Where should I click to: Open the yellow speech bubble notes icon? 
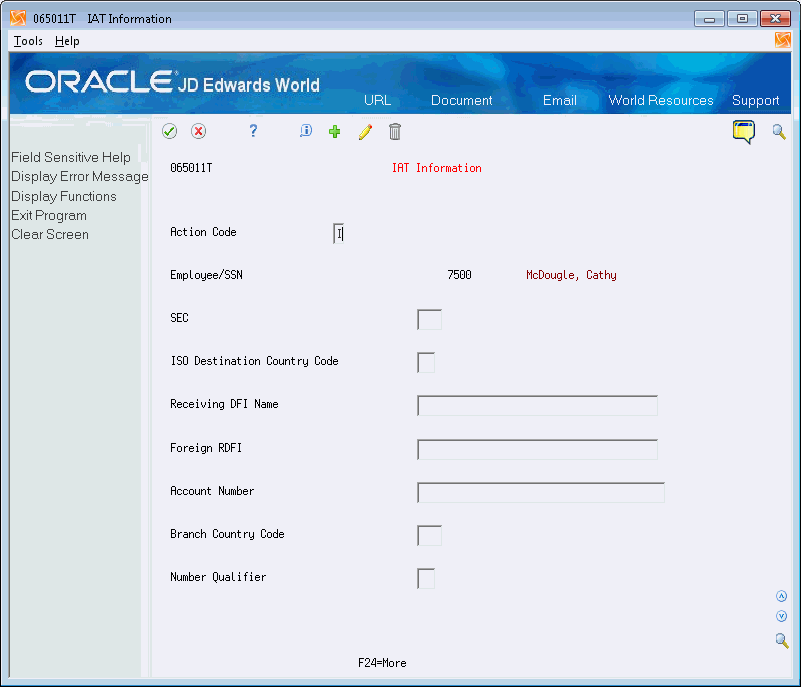pyautogui.click(x=743, y=132)
